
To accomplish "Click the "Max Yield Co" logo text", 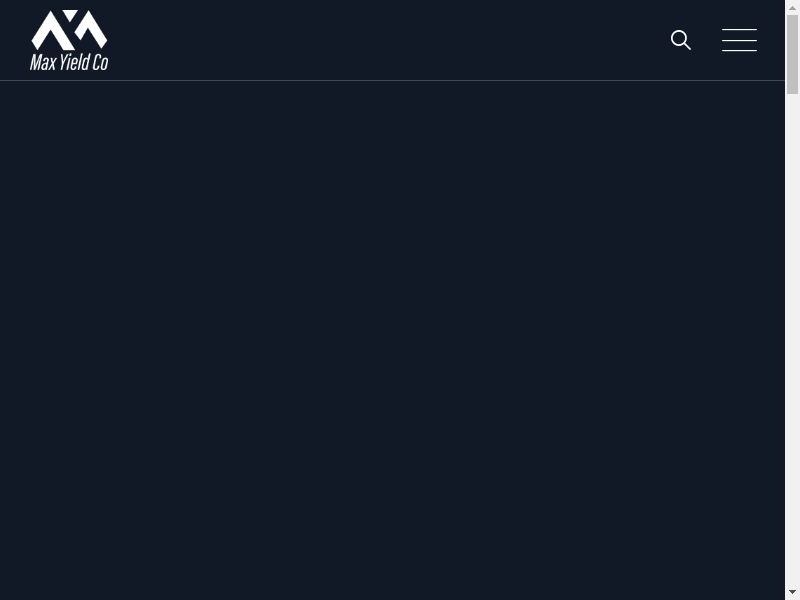I will click(69, 62).
